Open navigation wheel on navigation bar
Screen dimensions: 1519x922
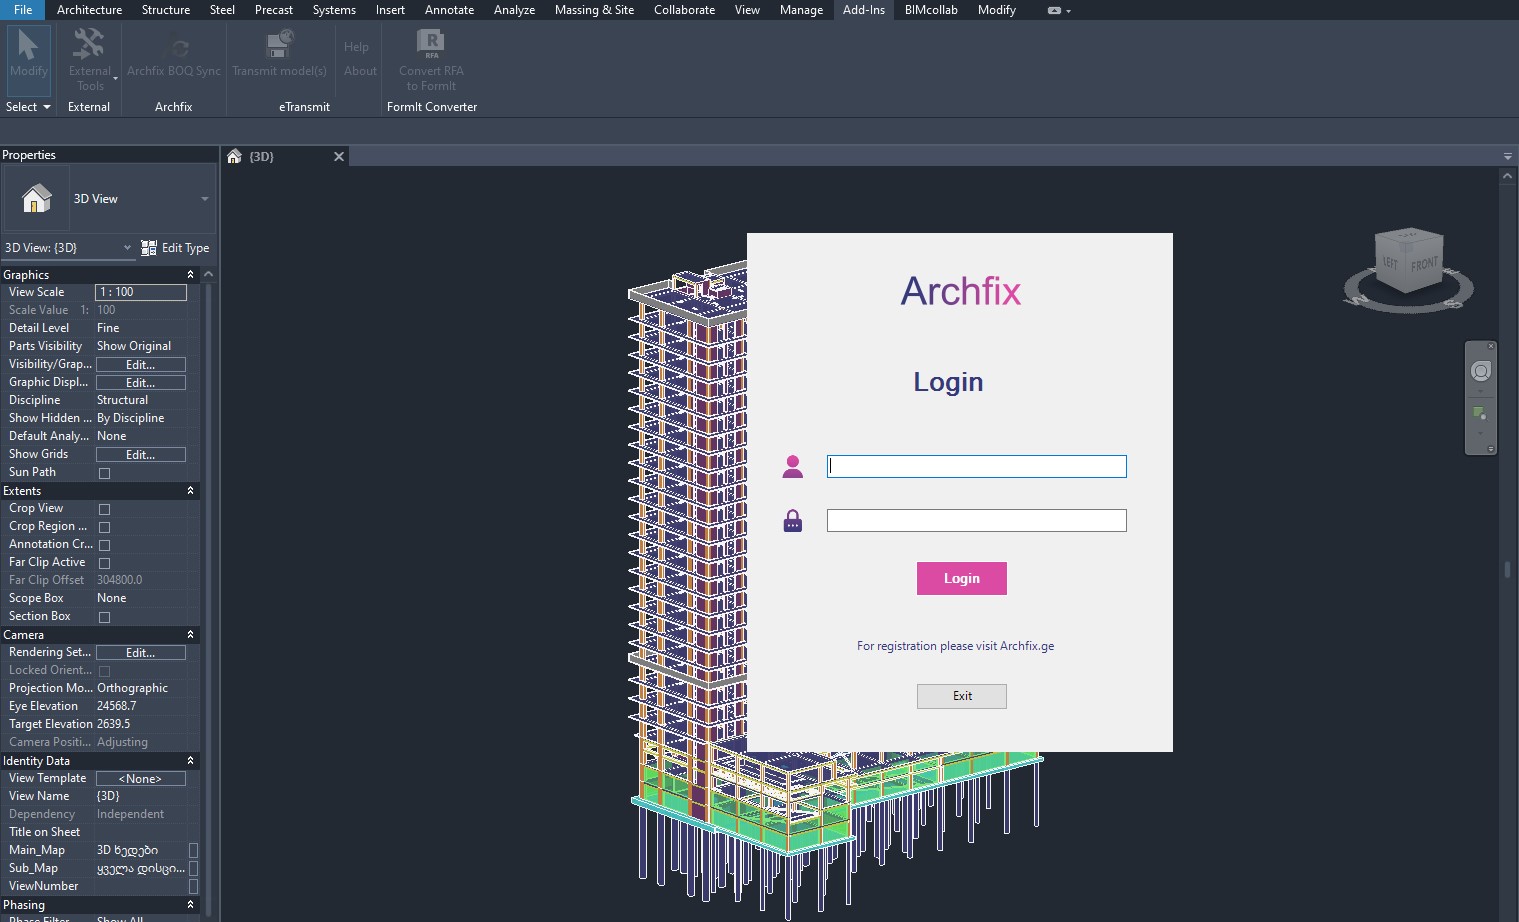point(1481,371)
